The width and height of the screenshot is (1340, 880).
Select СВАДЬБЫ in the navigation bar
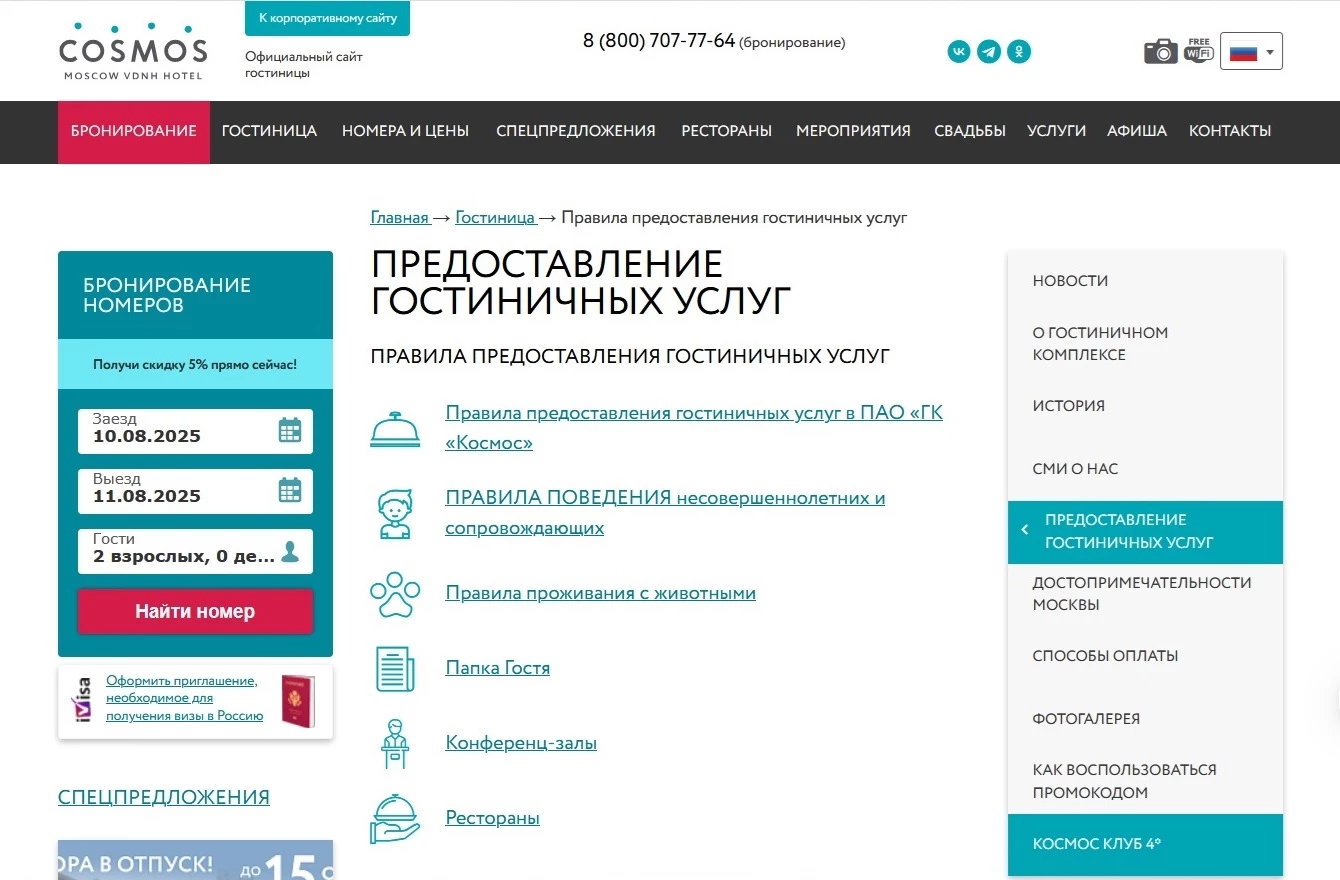(x=969, y=131)
